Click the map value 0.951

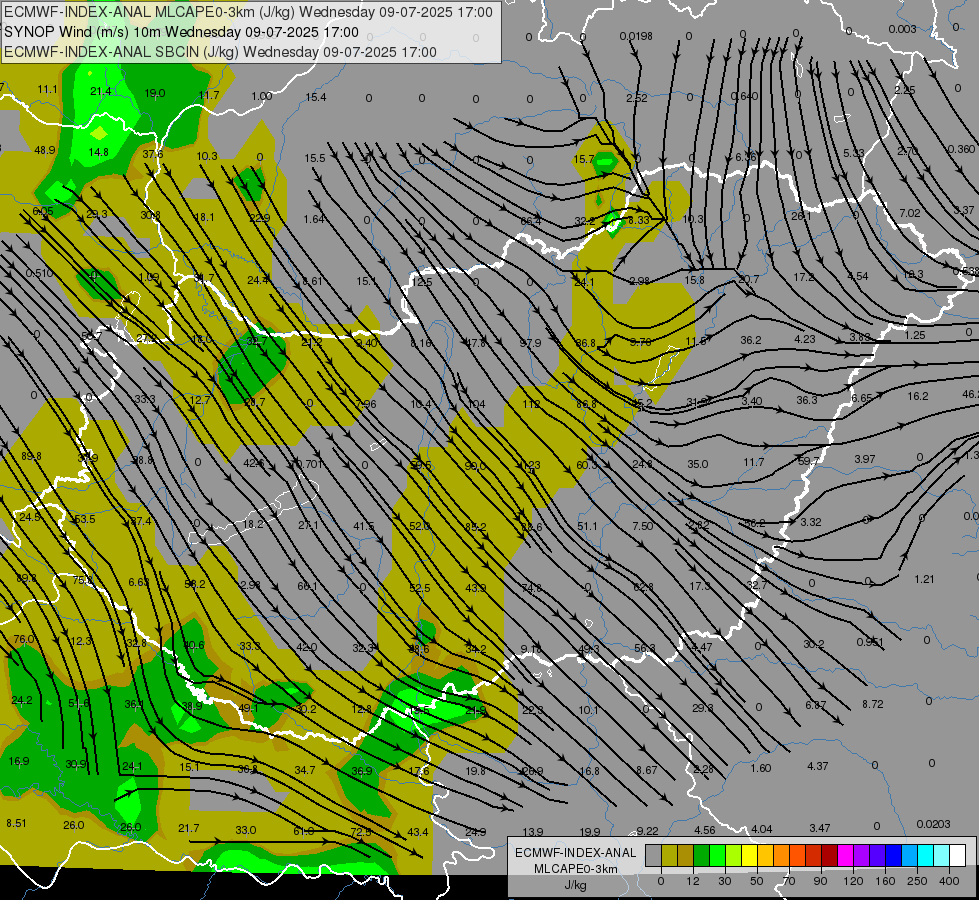tap(870, 642)
